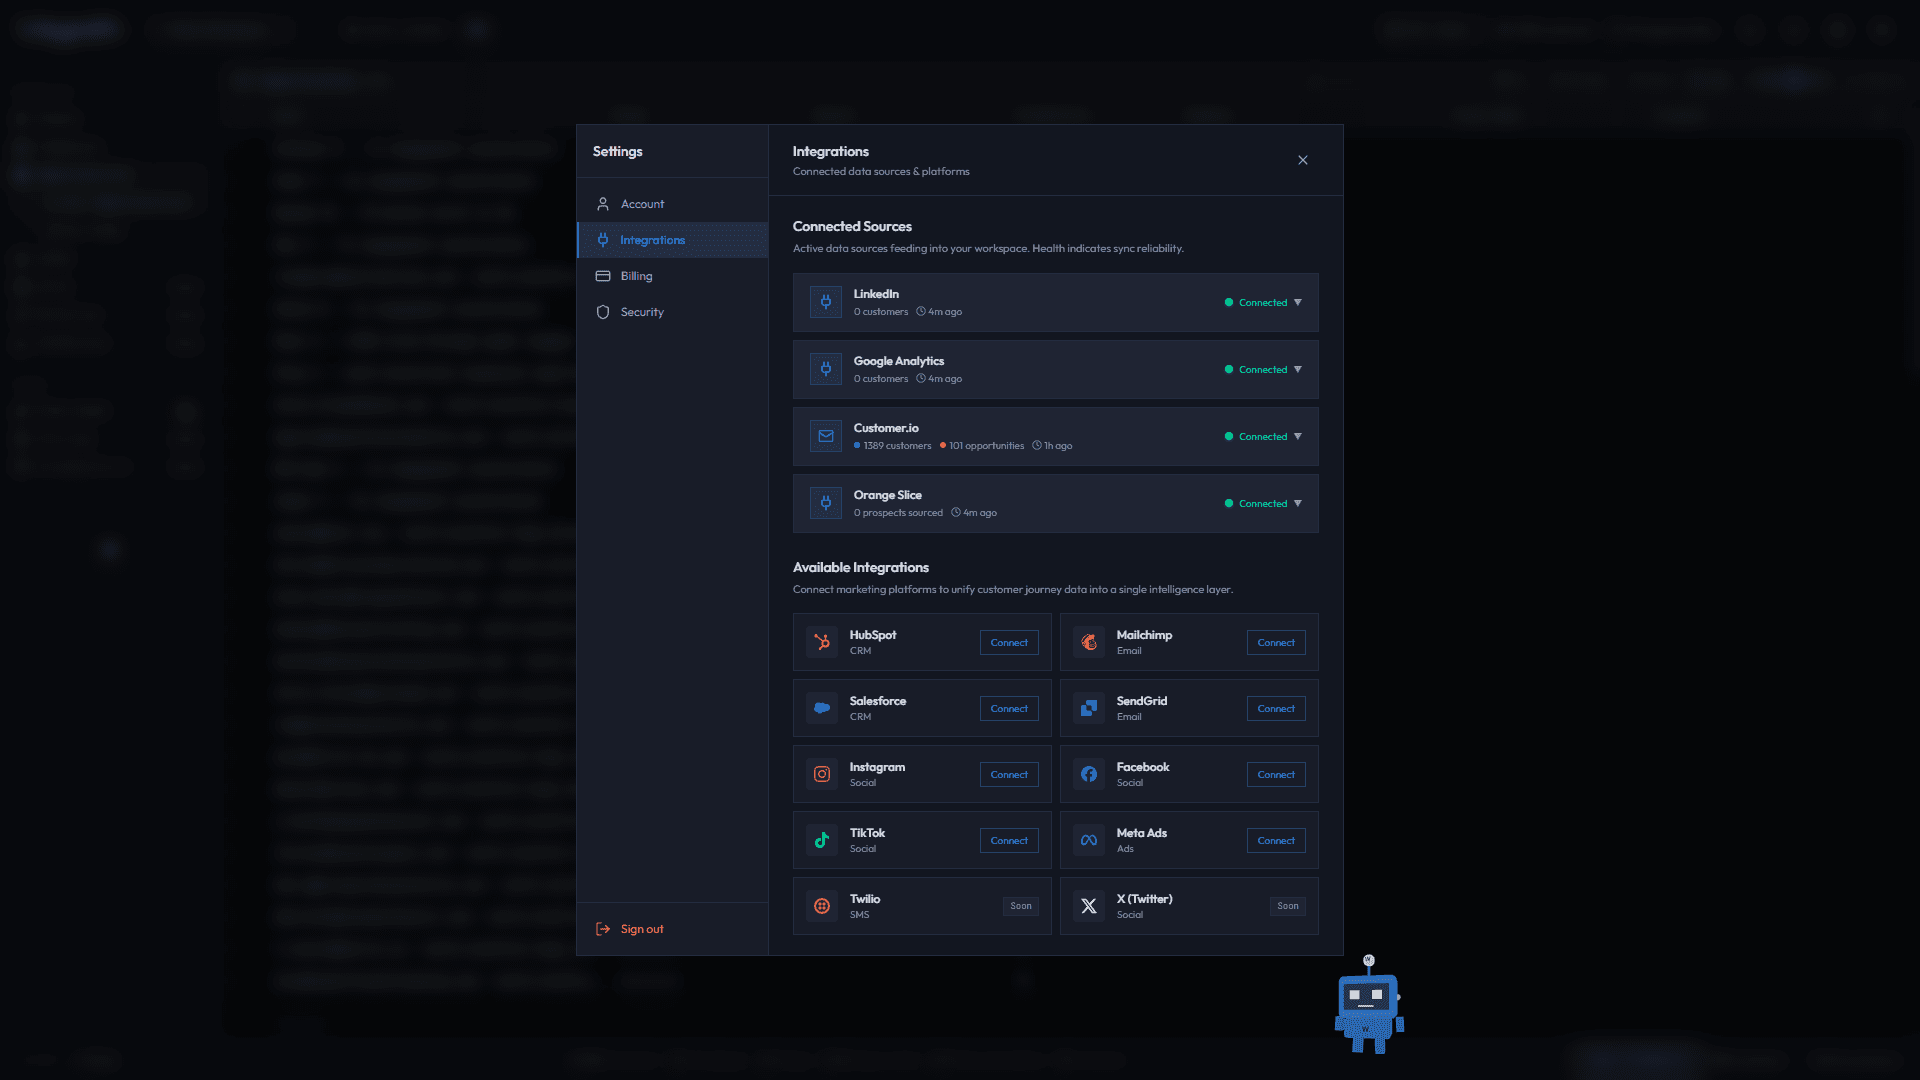
Task: Select the LinkedIn integration plug icon
Action: point(825,302)
